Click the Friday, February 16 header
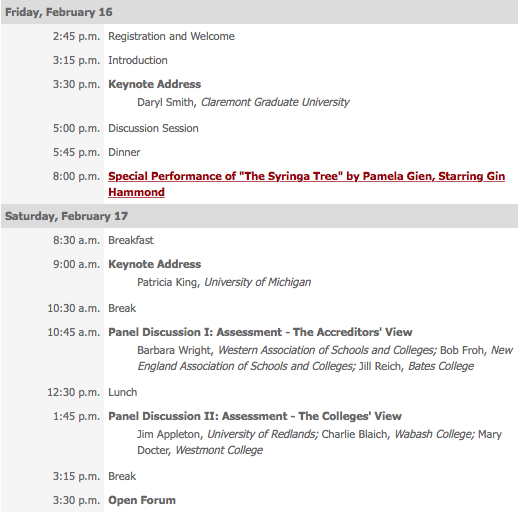Image resolution: width=519 pixels, height=513 pixels. [59, 12]
